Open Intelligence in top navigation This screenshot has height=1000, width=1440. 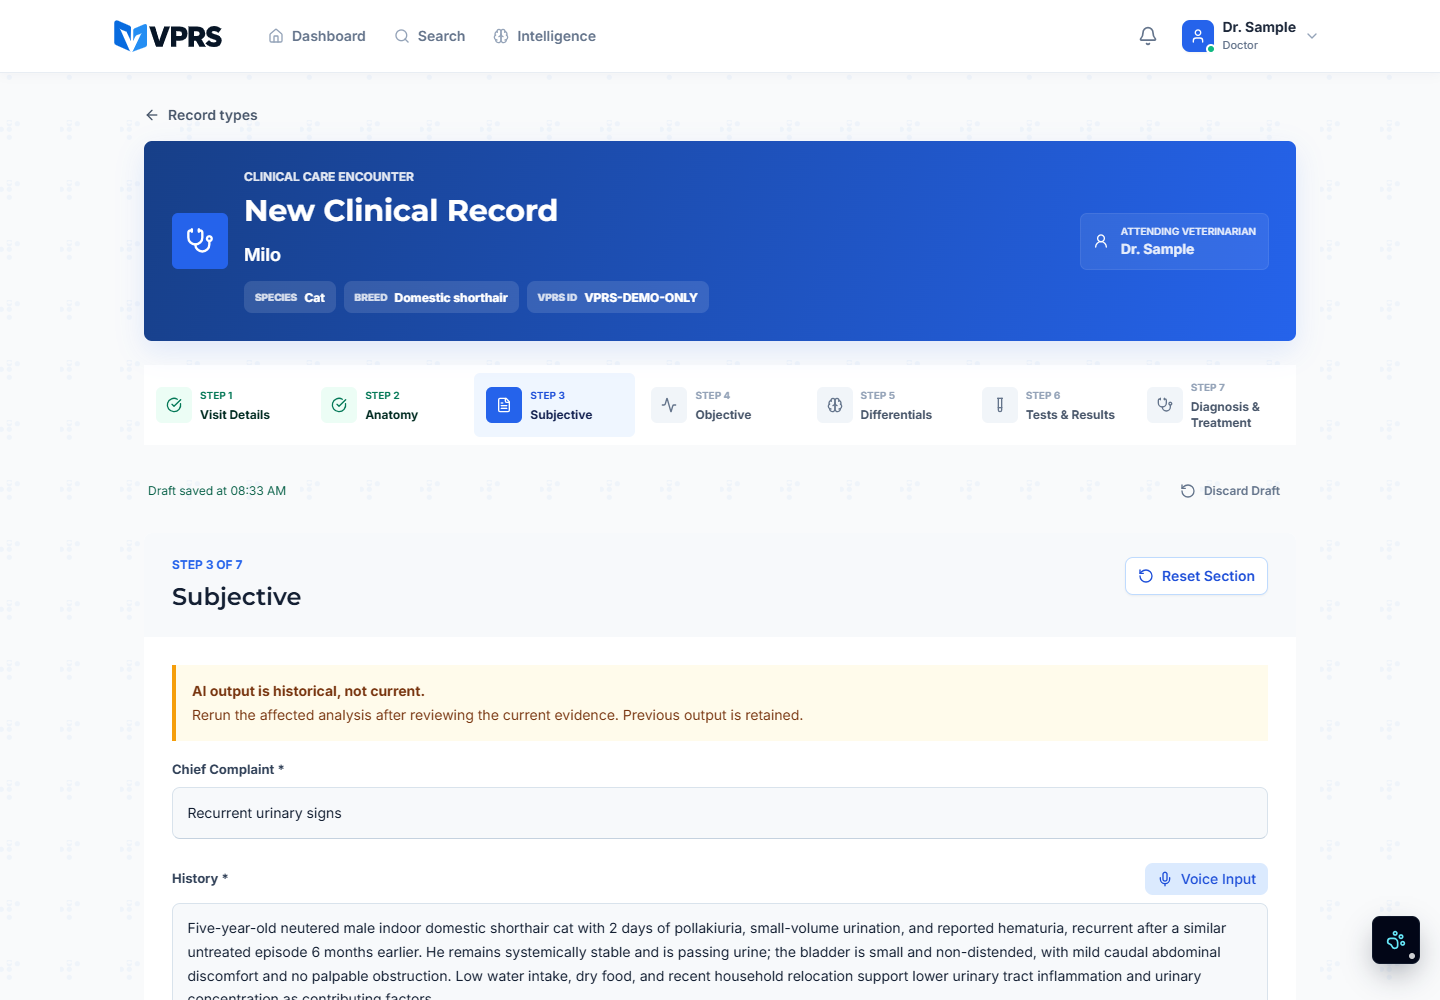point(545,36)
